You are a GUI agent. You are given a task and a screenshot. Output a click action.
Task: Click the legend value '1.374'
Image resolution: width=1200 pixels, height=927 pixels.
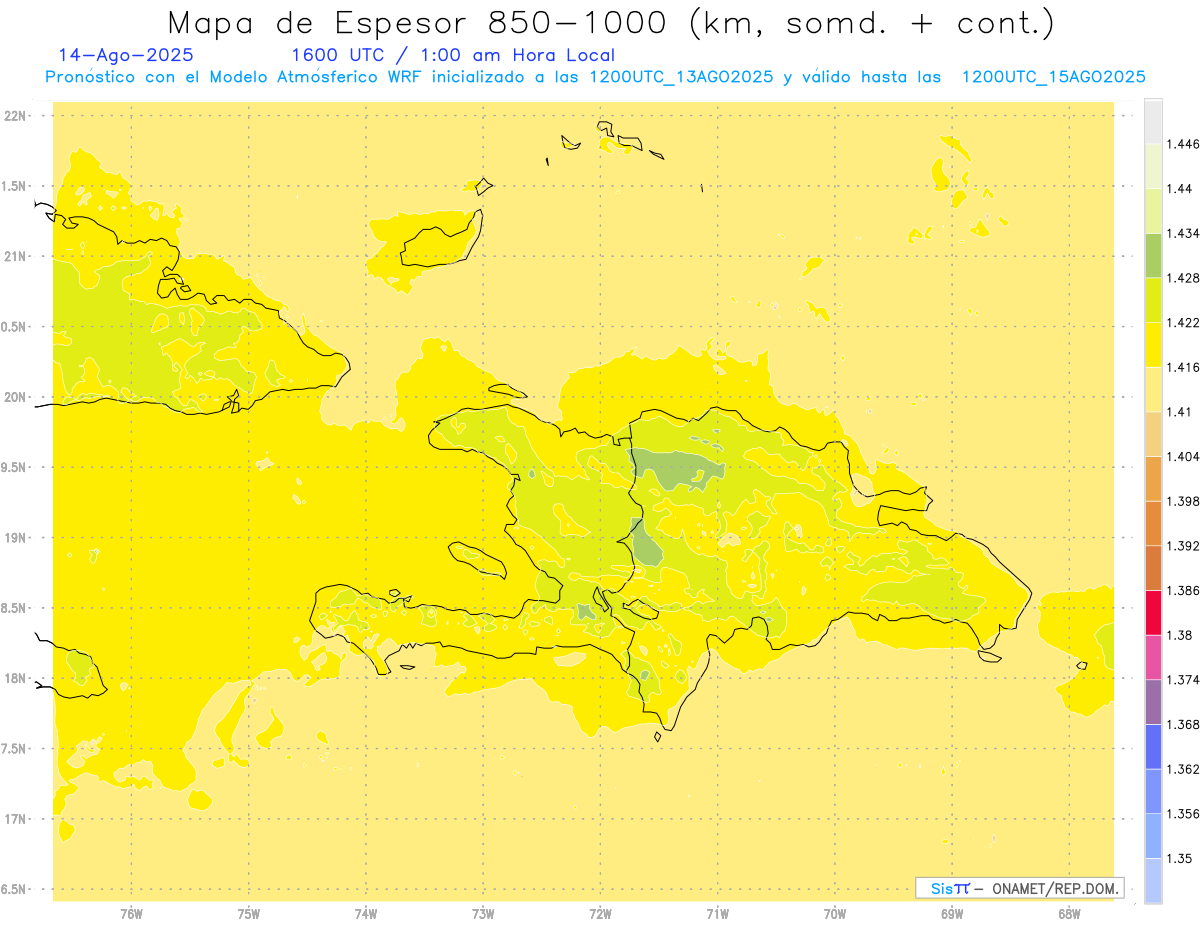[x=1183, y=680]
